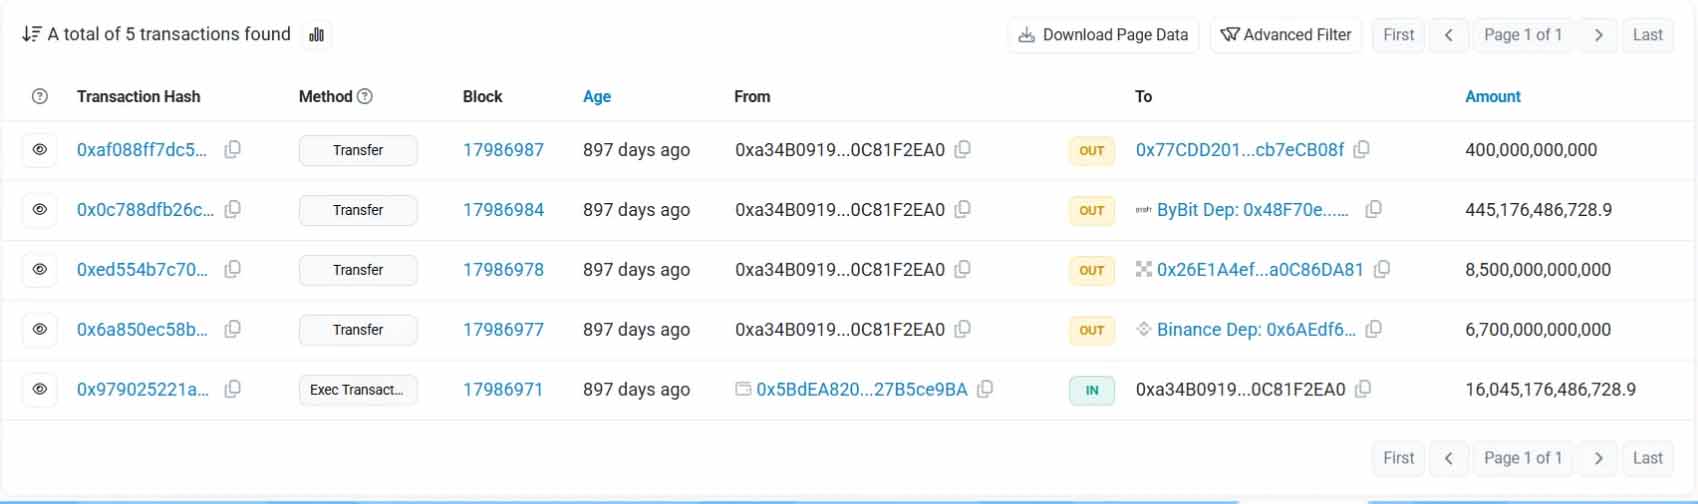Copy From address in first row
1698x504 pixels.
pyautogui.click(x=962, y=150)
